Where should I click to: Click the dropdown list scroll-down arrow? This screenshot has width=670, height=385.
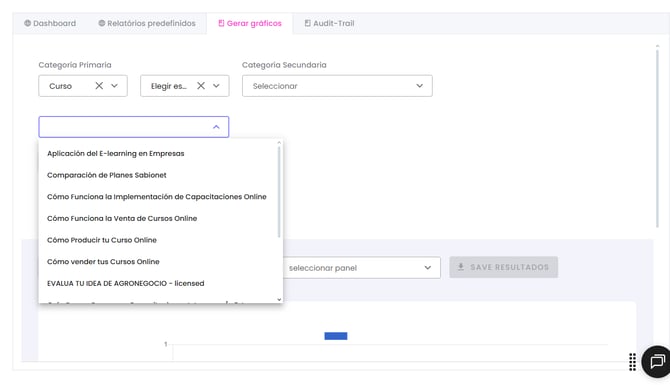click(279, 300)
